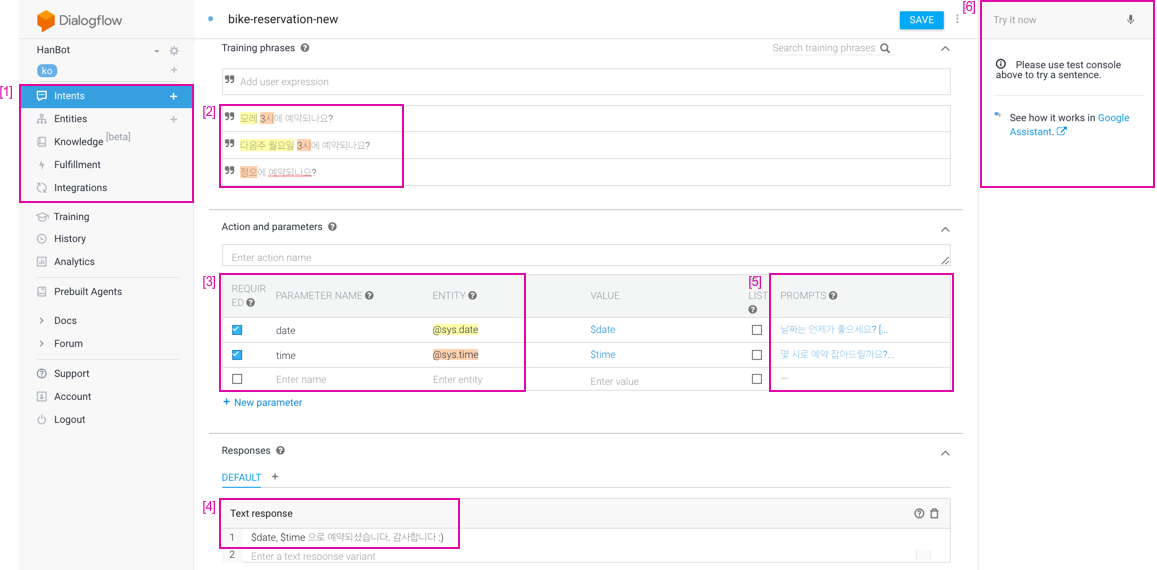Viewport: 1157px width, 570px height.
Task: Collapse the Training phrases section
Action: coord(945,49)
